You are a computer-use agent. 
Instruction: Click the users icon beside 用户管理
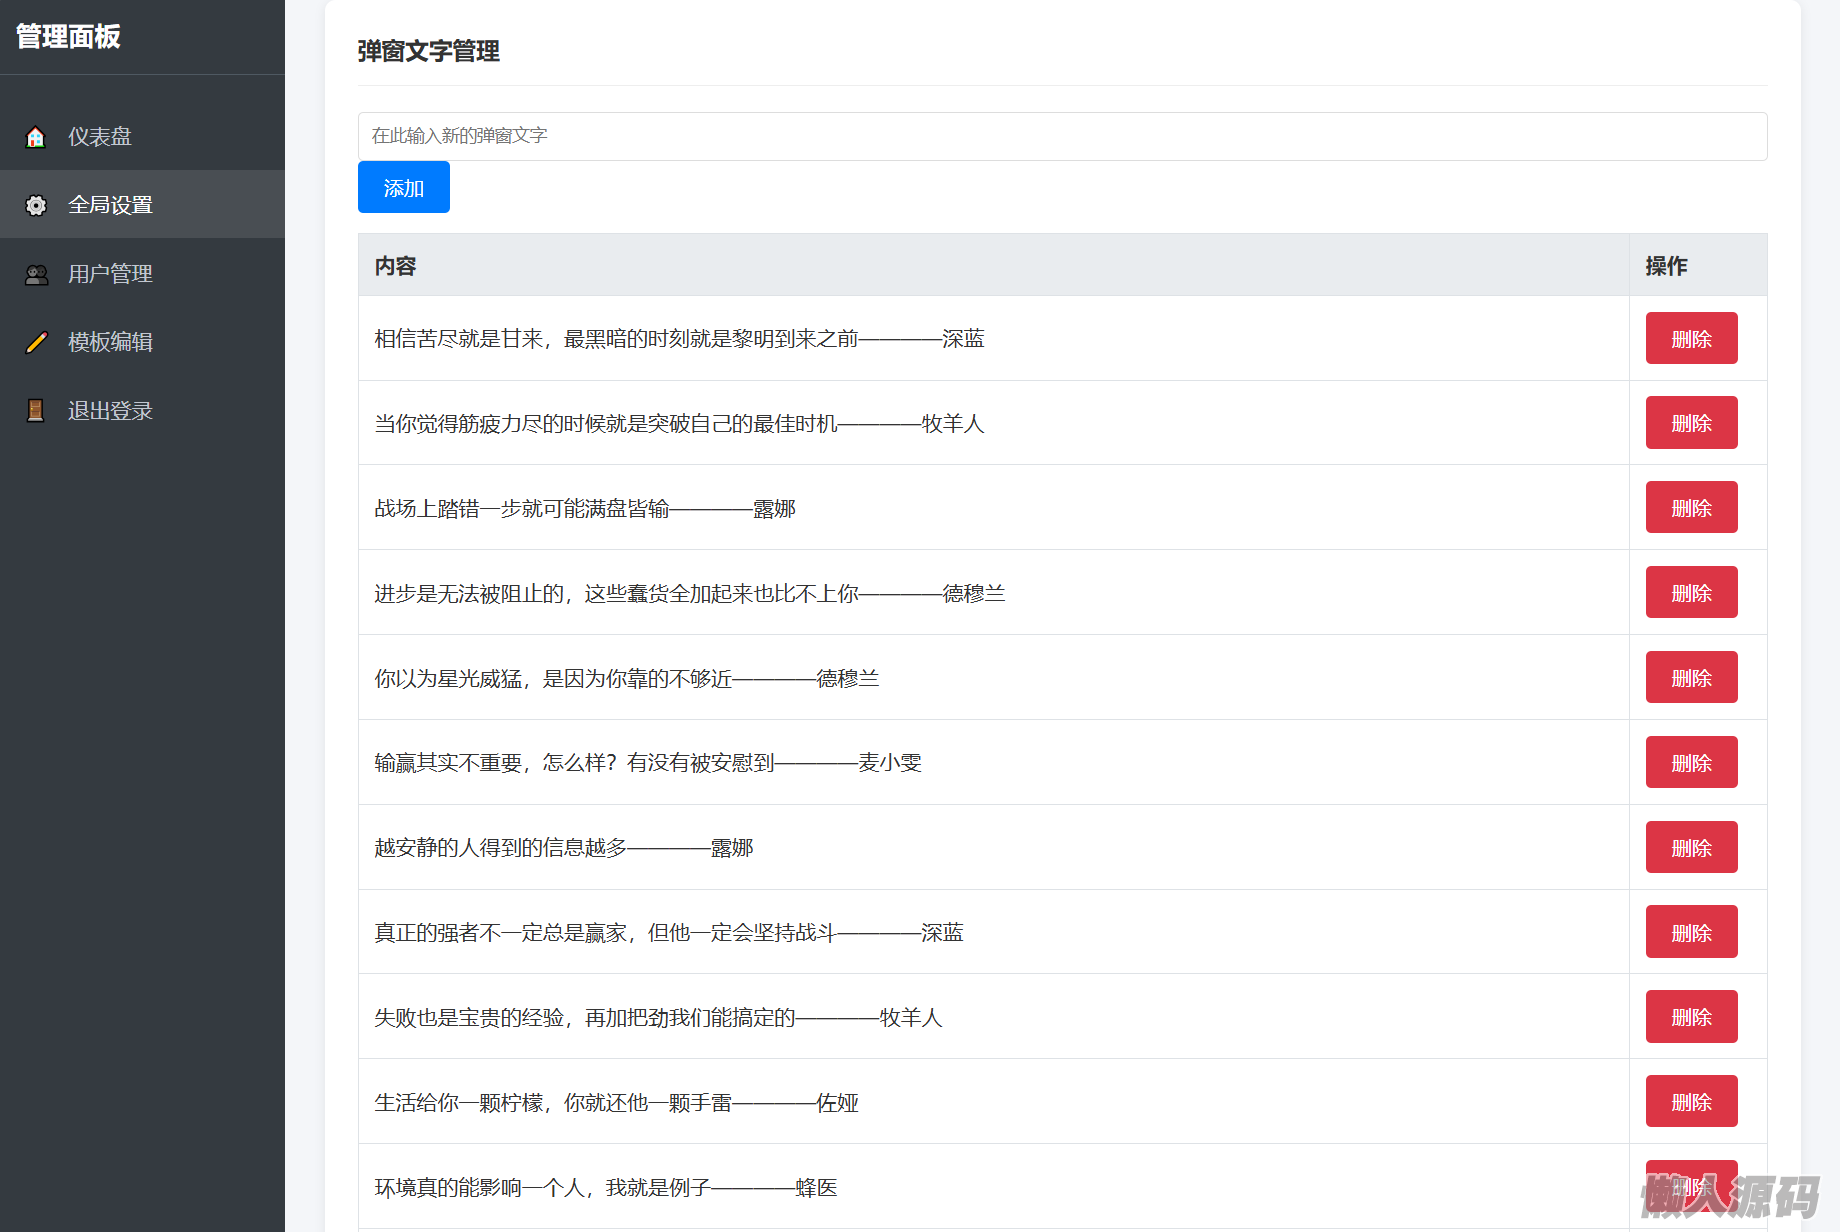[x=36, y=274]
